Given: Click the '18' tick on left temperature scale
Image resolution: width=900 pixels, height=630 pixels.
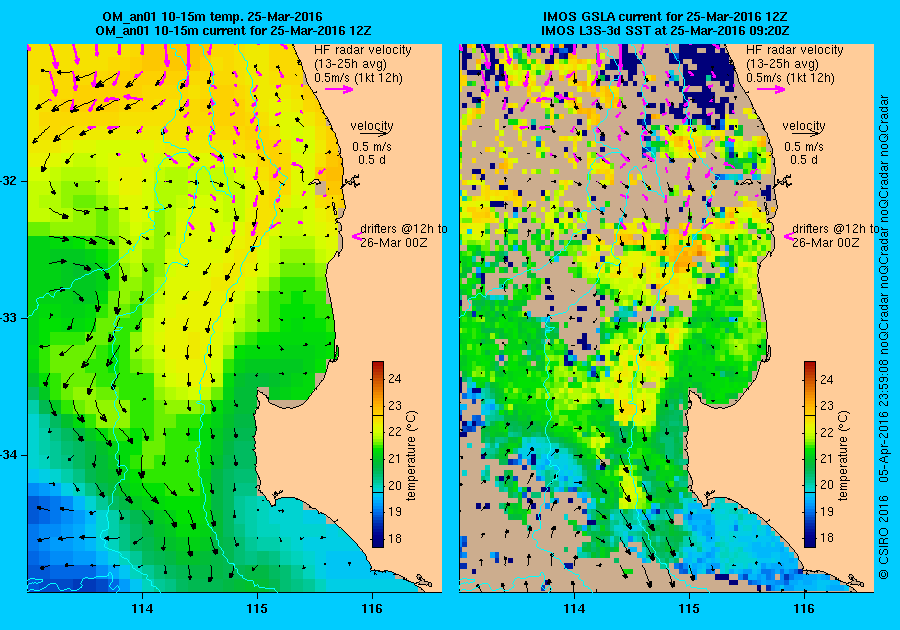Looking at the screenshot, I should click(x=395, y=539).
